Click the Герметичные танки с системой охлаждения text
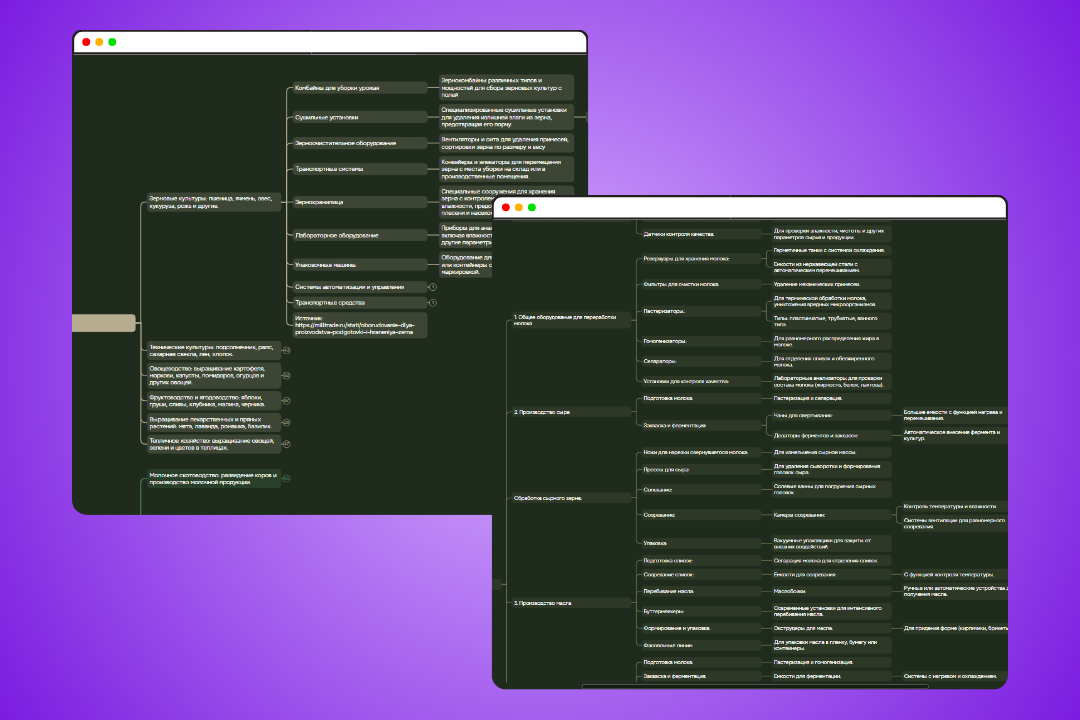 (x=829, y=250)
